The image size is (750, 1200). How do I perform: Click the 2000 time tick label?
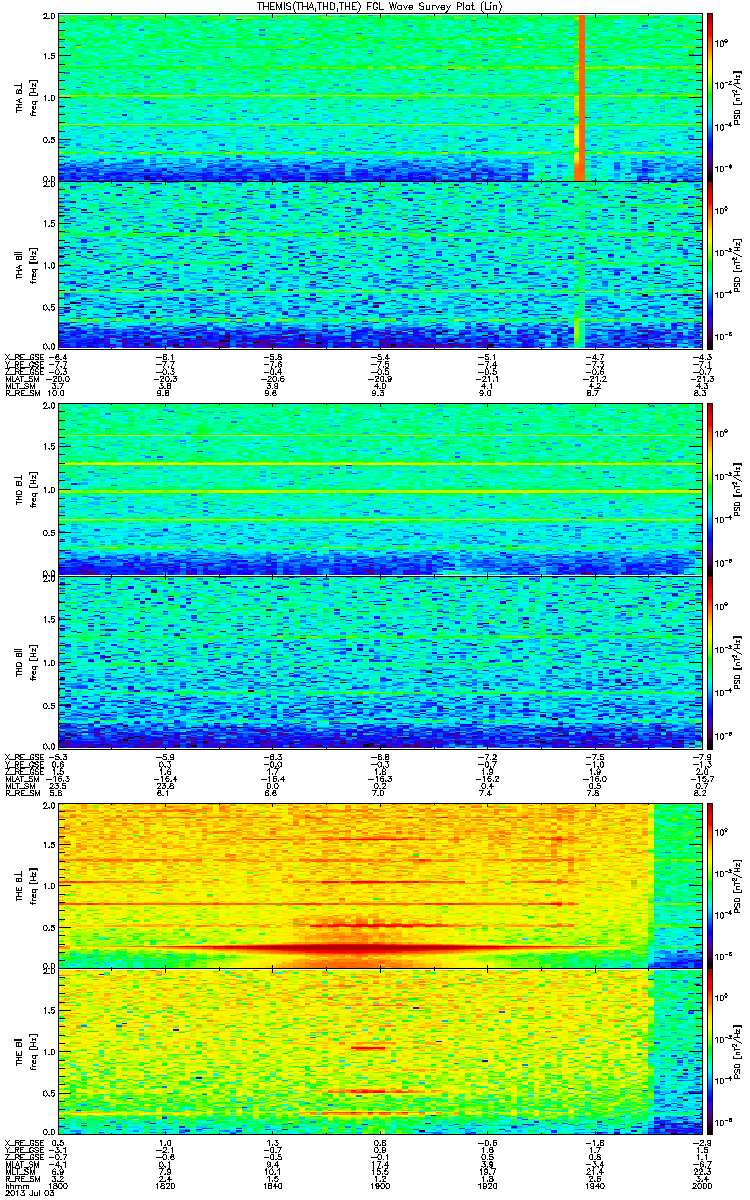coord(700,1184)
